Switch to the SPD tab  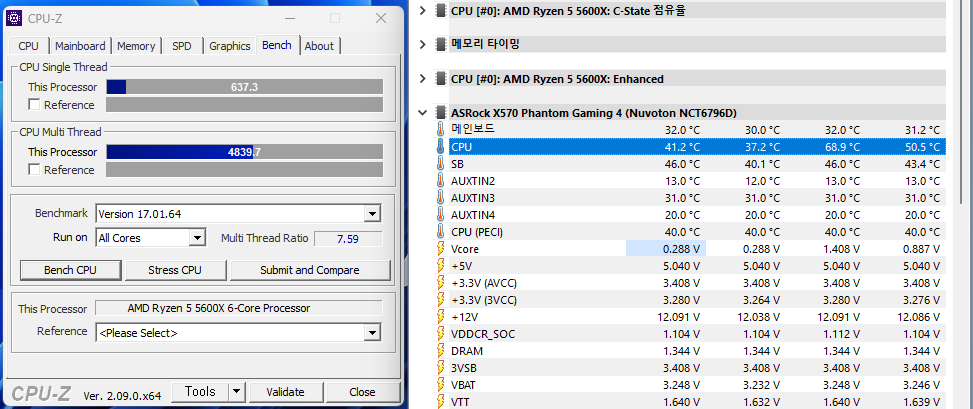[182, 46]
